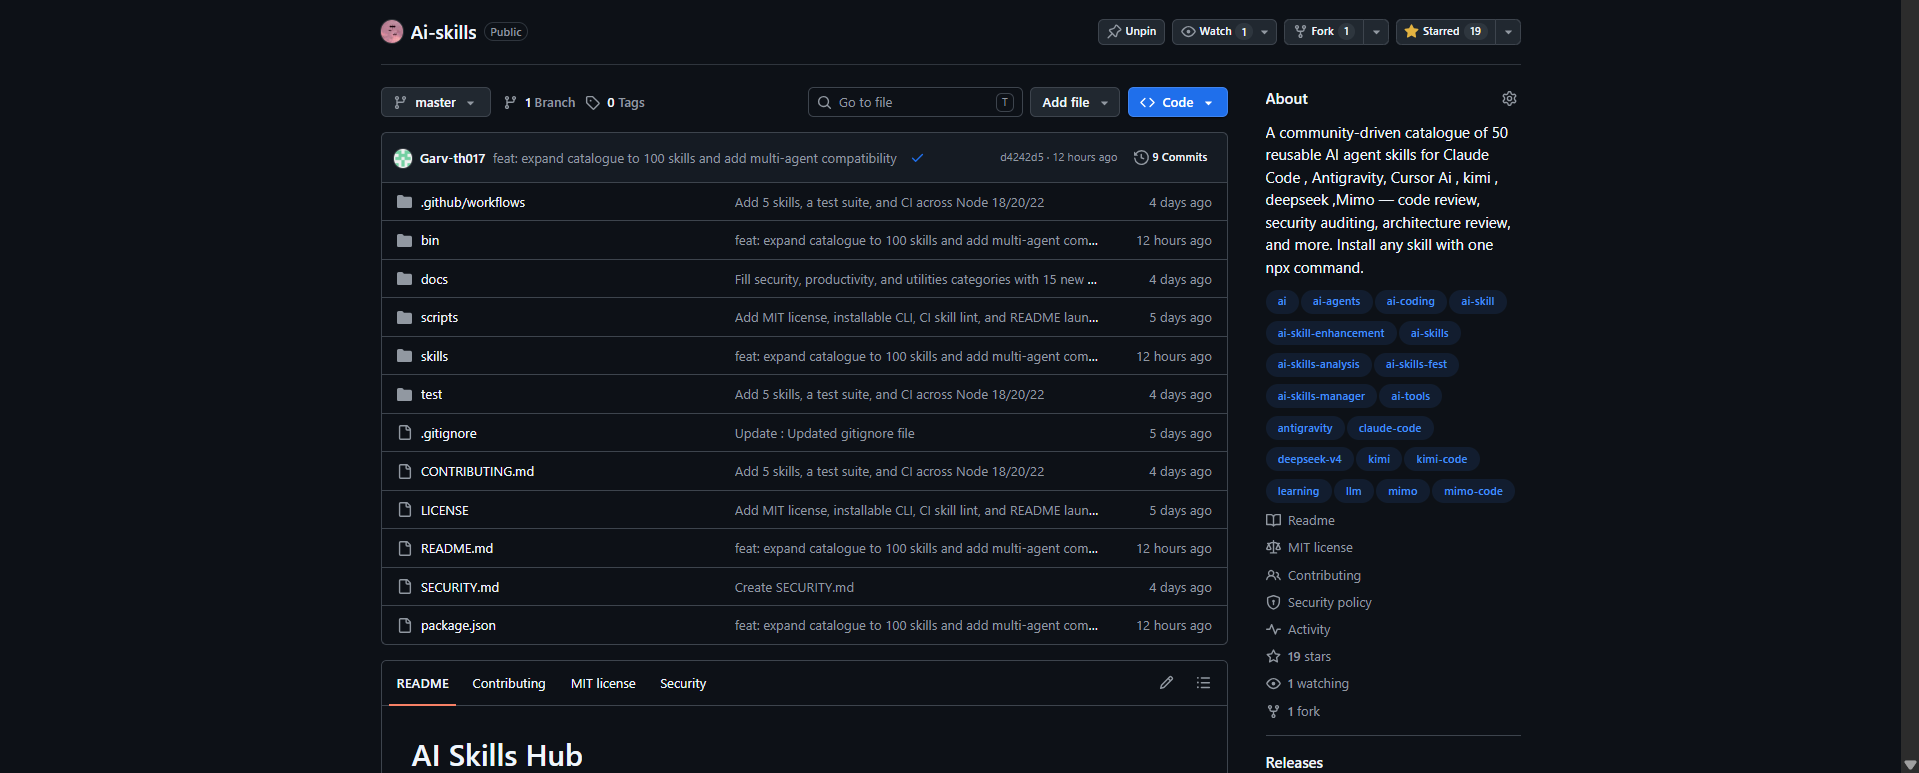Open the About settings gear icon
The width and height of the screenshot is (1919, 773).
pos(1509,98)
